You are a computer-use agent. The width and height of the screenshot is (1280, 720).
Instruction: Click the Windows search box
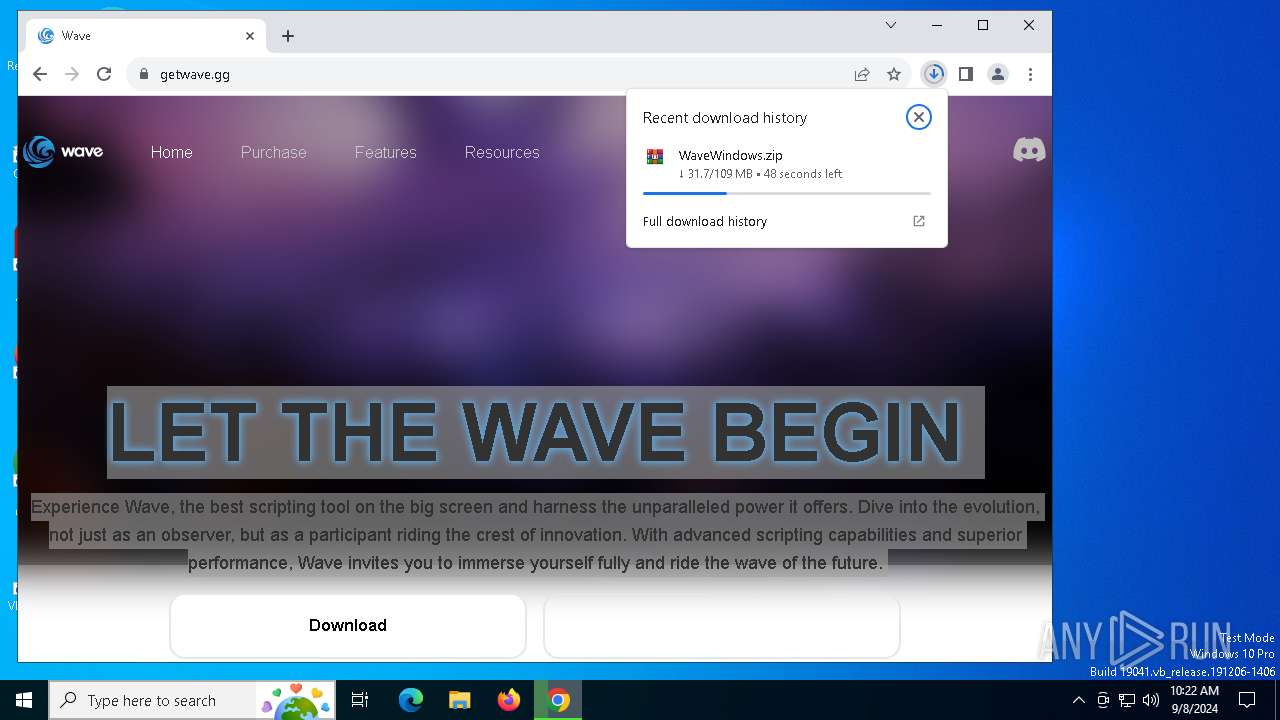point(193,700)
